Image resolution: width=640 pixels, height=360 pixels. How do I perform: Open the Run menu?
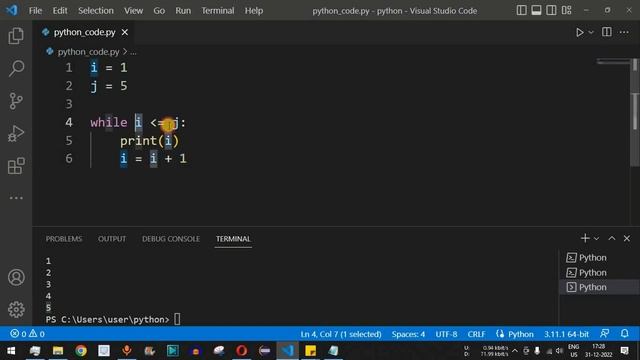click(x=183, y=11)
